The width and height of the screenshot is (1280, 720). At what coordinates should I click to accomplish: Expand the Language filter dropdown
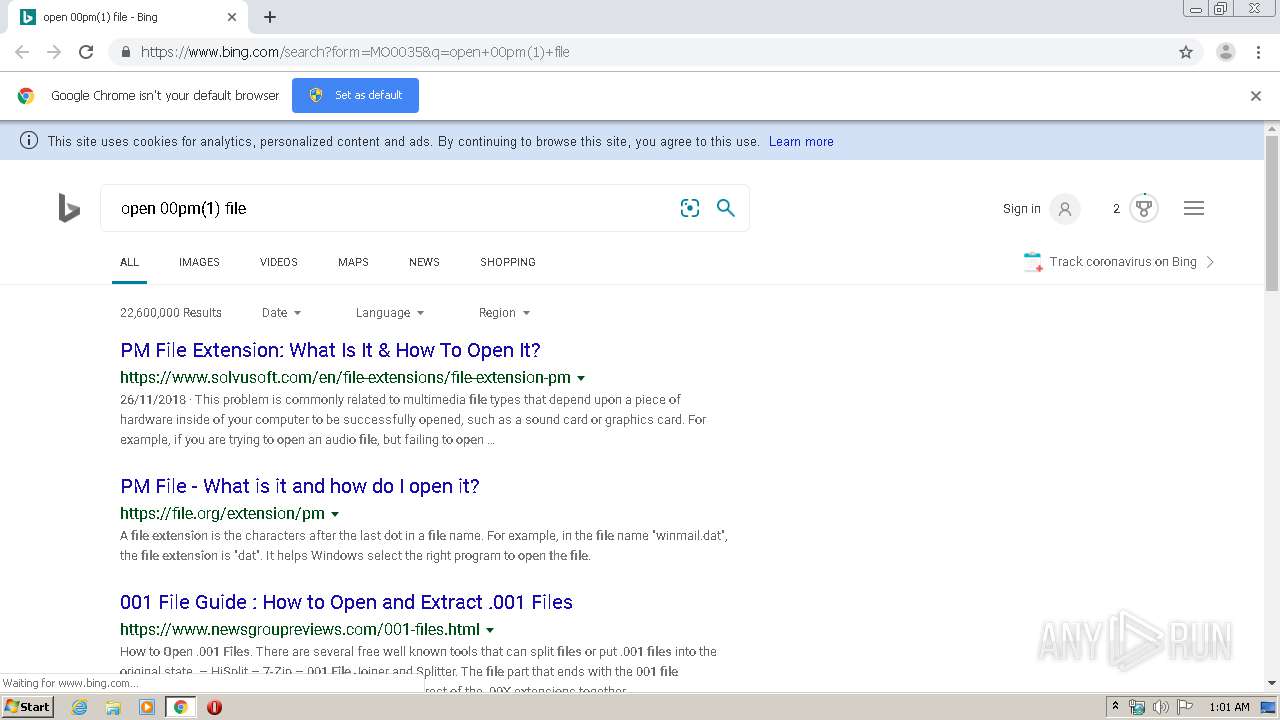point(390,313)
